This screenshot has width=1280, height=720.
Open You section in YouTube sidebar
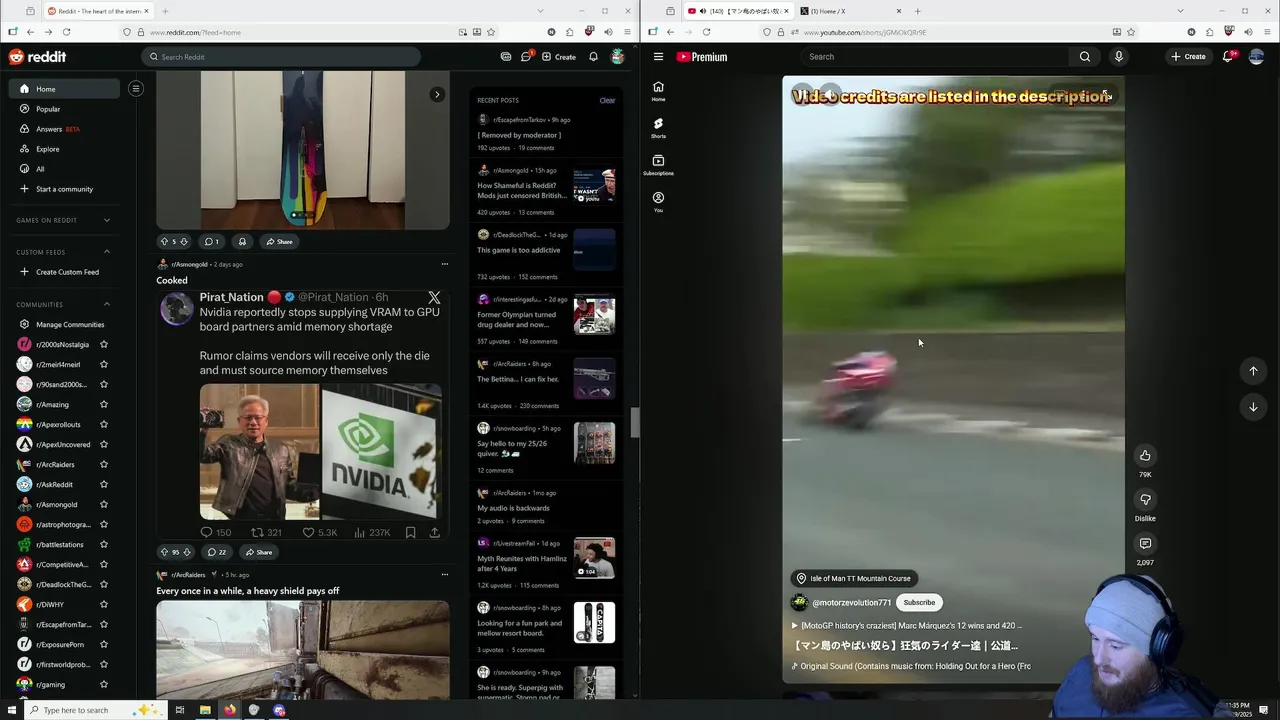coord(658,202)
